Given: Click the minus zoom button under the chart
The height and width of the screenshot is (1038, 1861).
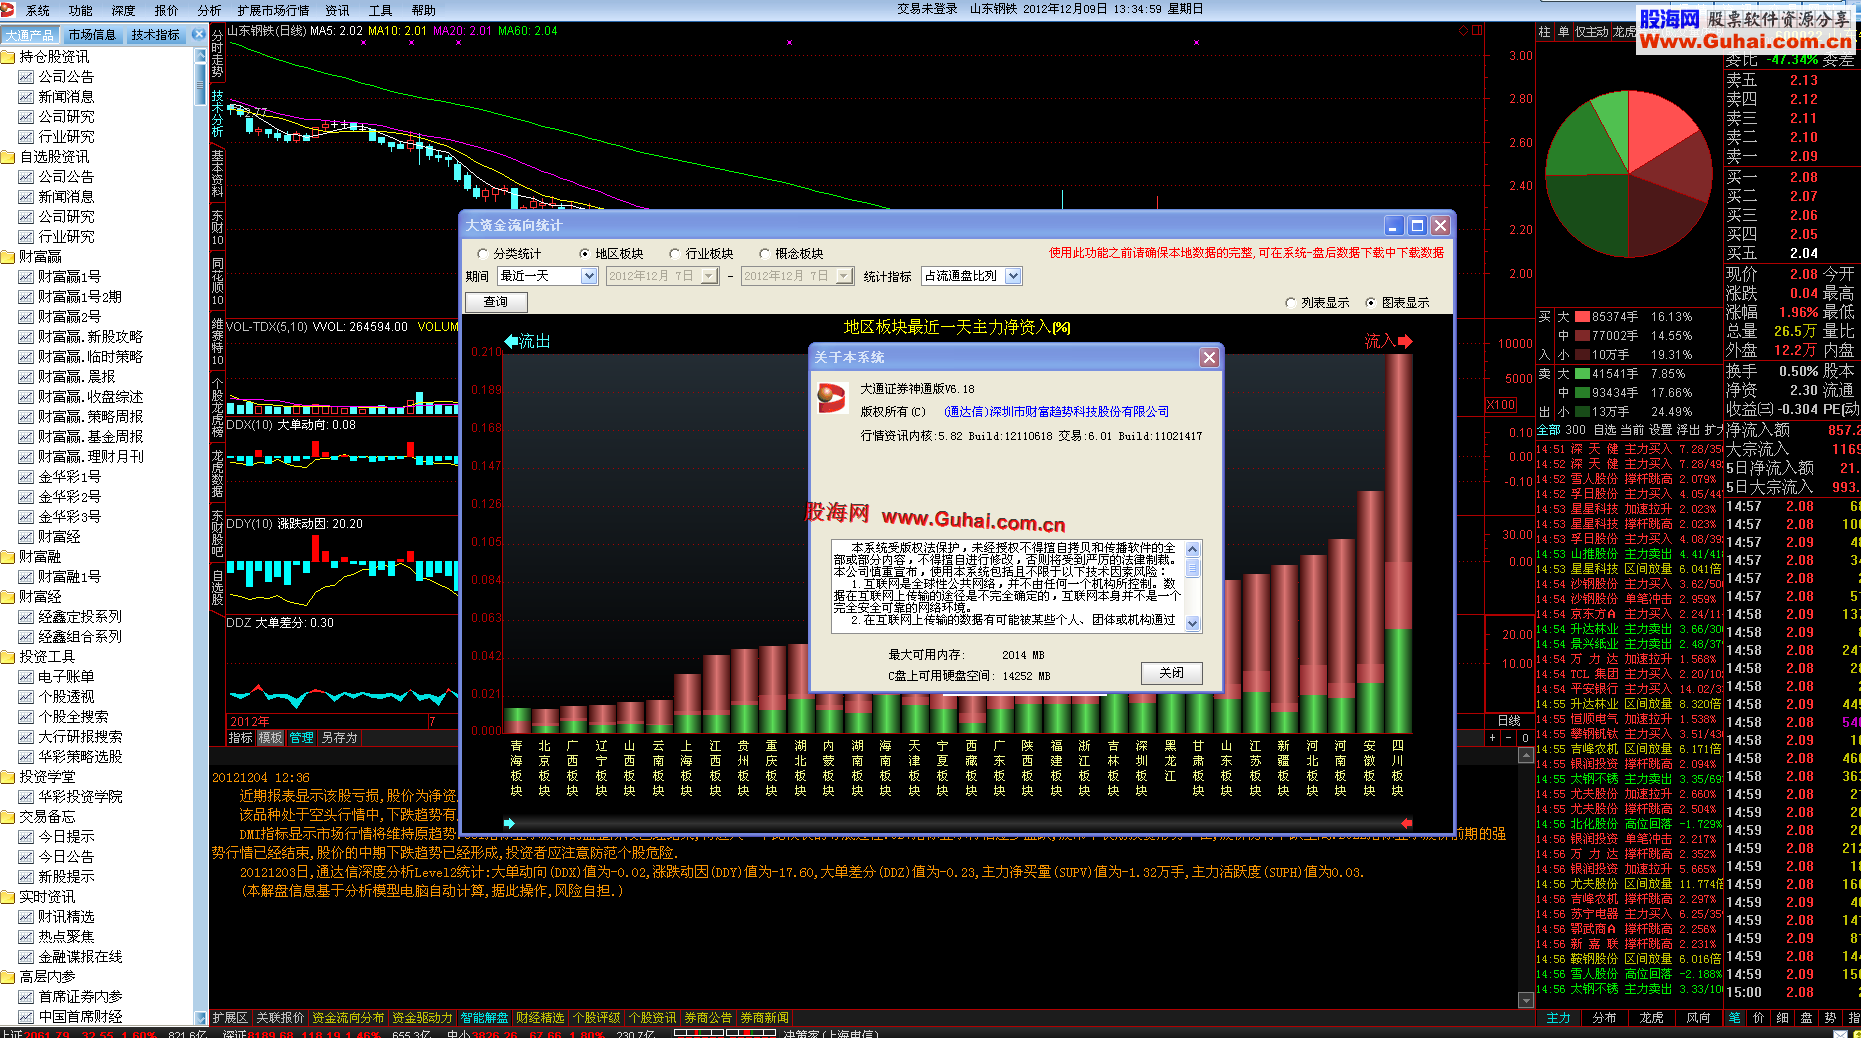Looking at the screenshot, I should pyautogui.click(x=1509, y=738).
